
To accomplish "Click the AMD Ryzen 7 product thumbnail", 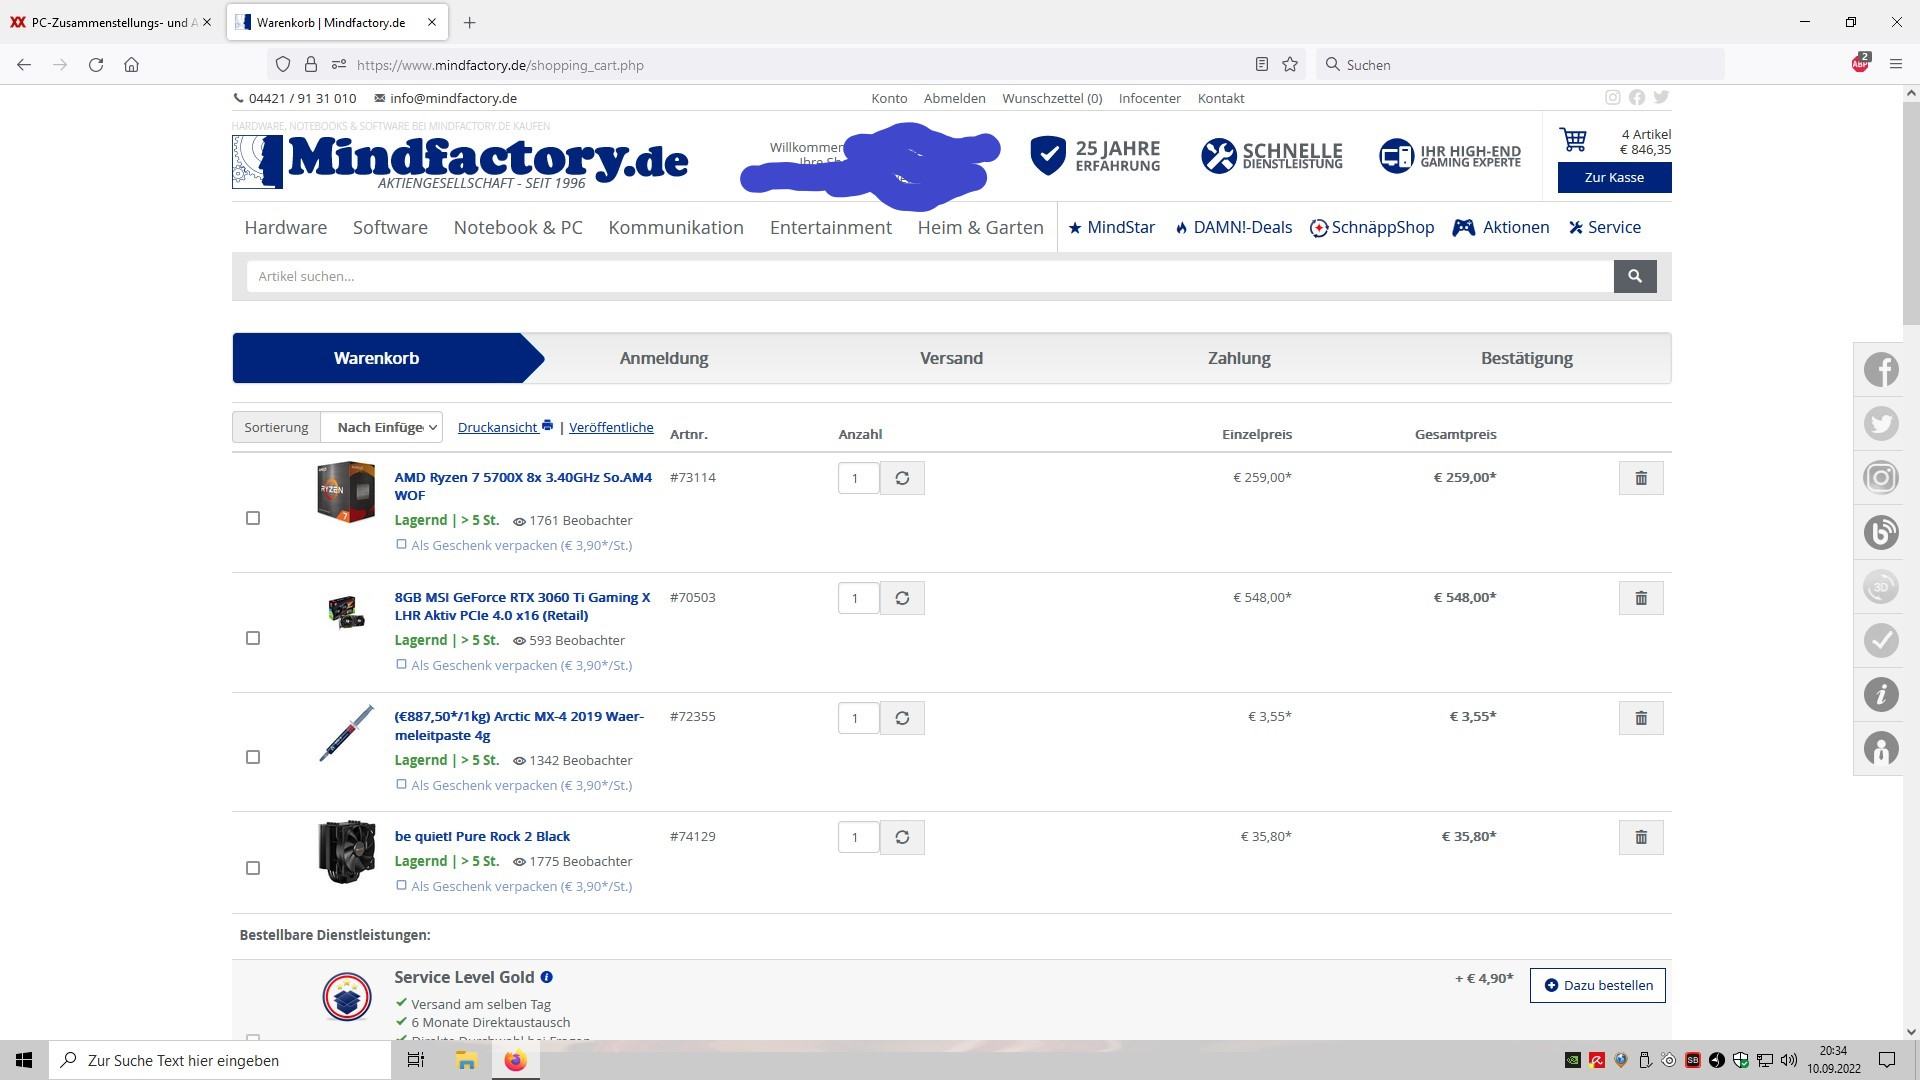I will coord(346,491).
